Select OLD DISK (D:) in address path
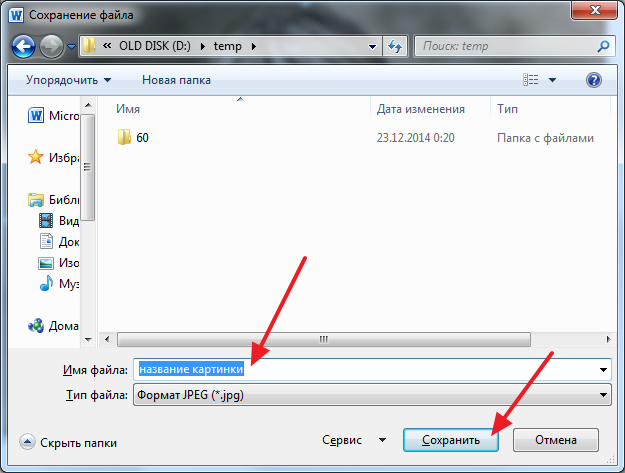Viewport: 625px width, 473px height. coord(155,46)
